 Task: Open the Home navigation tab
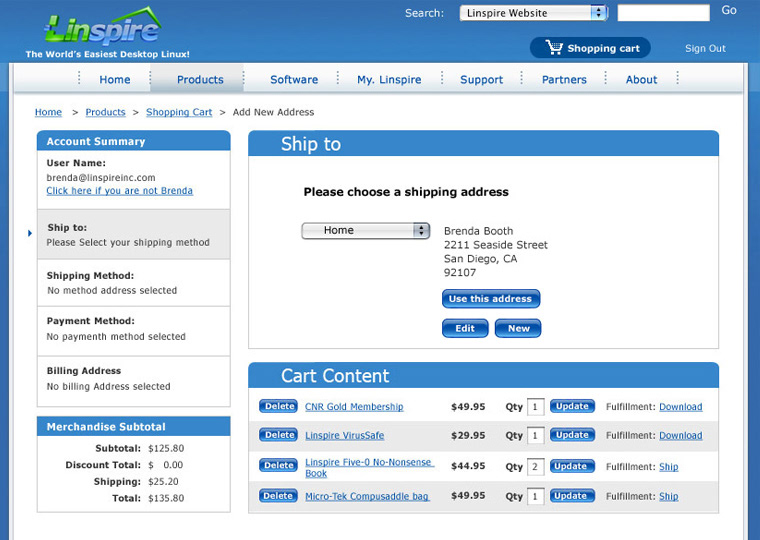pos(115,79)
